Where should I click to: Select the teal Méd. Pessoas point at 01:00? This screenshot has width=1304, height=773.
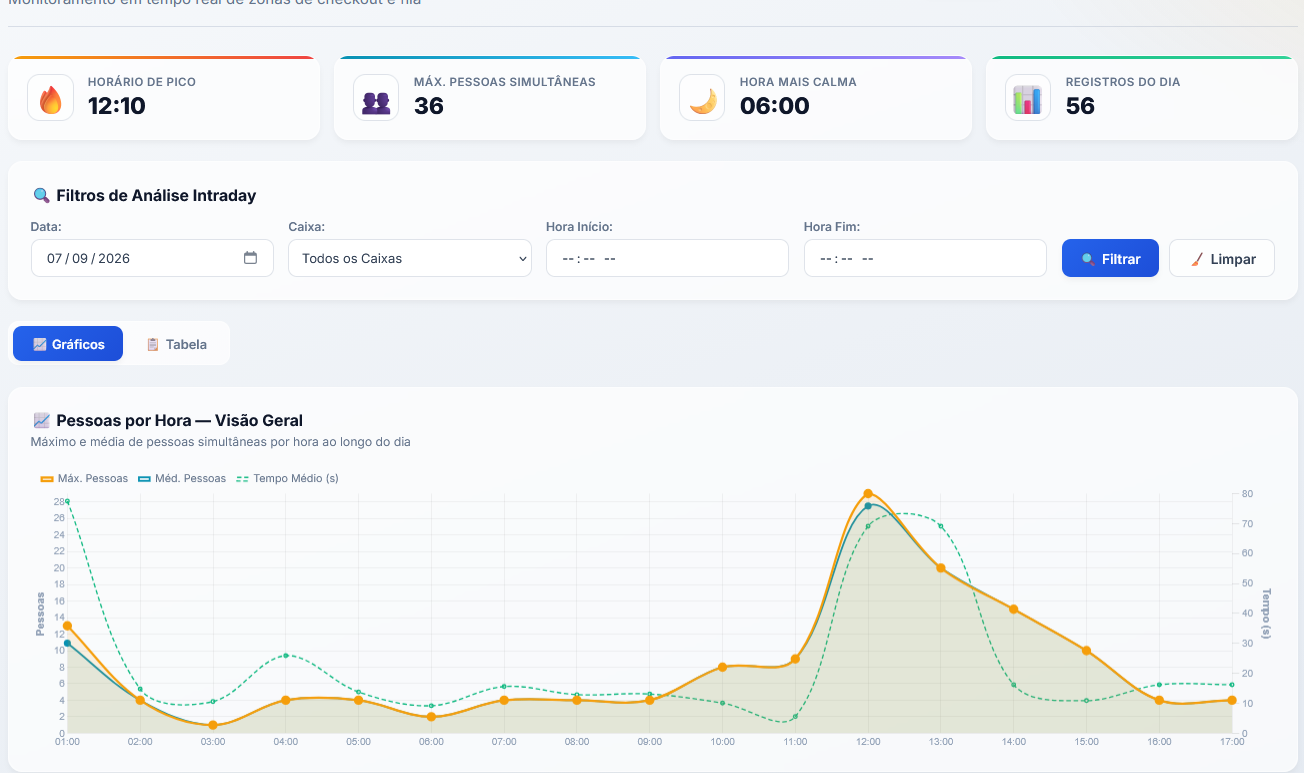[x=67, y=643]
